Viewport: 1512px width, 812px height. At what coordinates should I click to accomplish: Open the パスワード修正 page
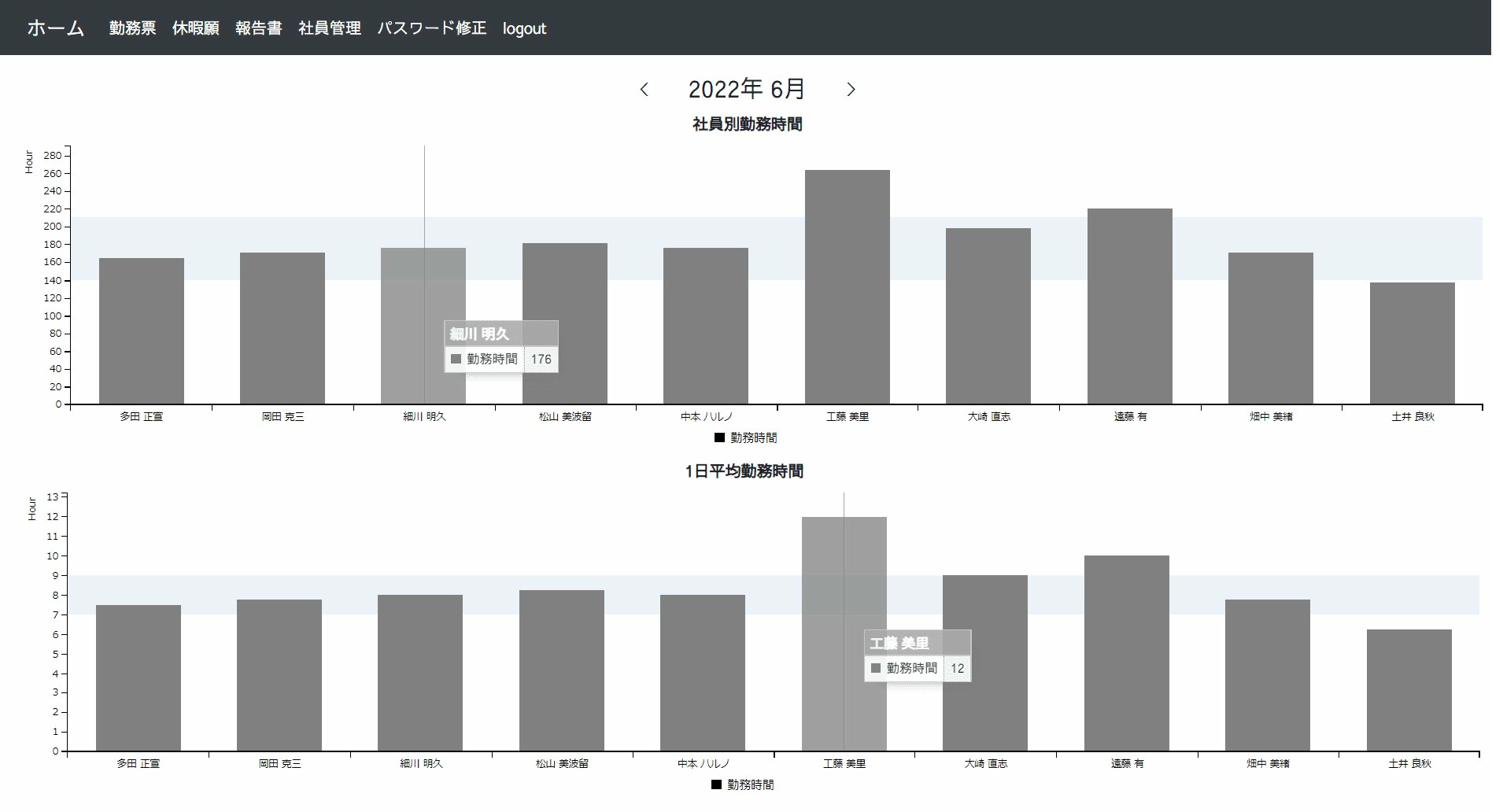coord(431,28)
